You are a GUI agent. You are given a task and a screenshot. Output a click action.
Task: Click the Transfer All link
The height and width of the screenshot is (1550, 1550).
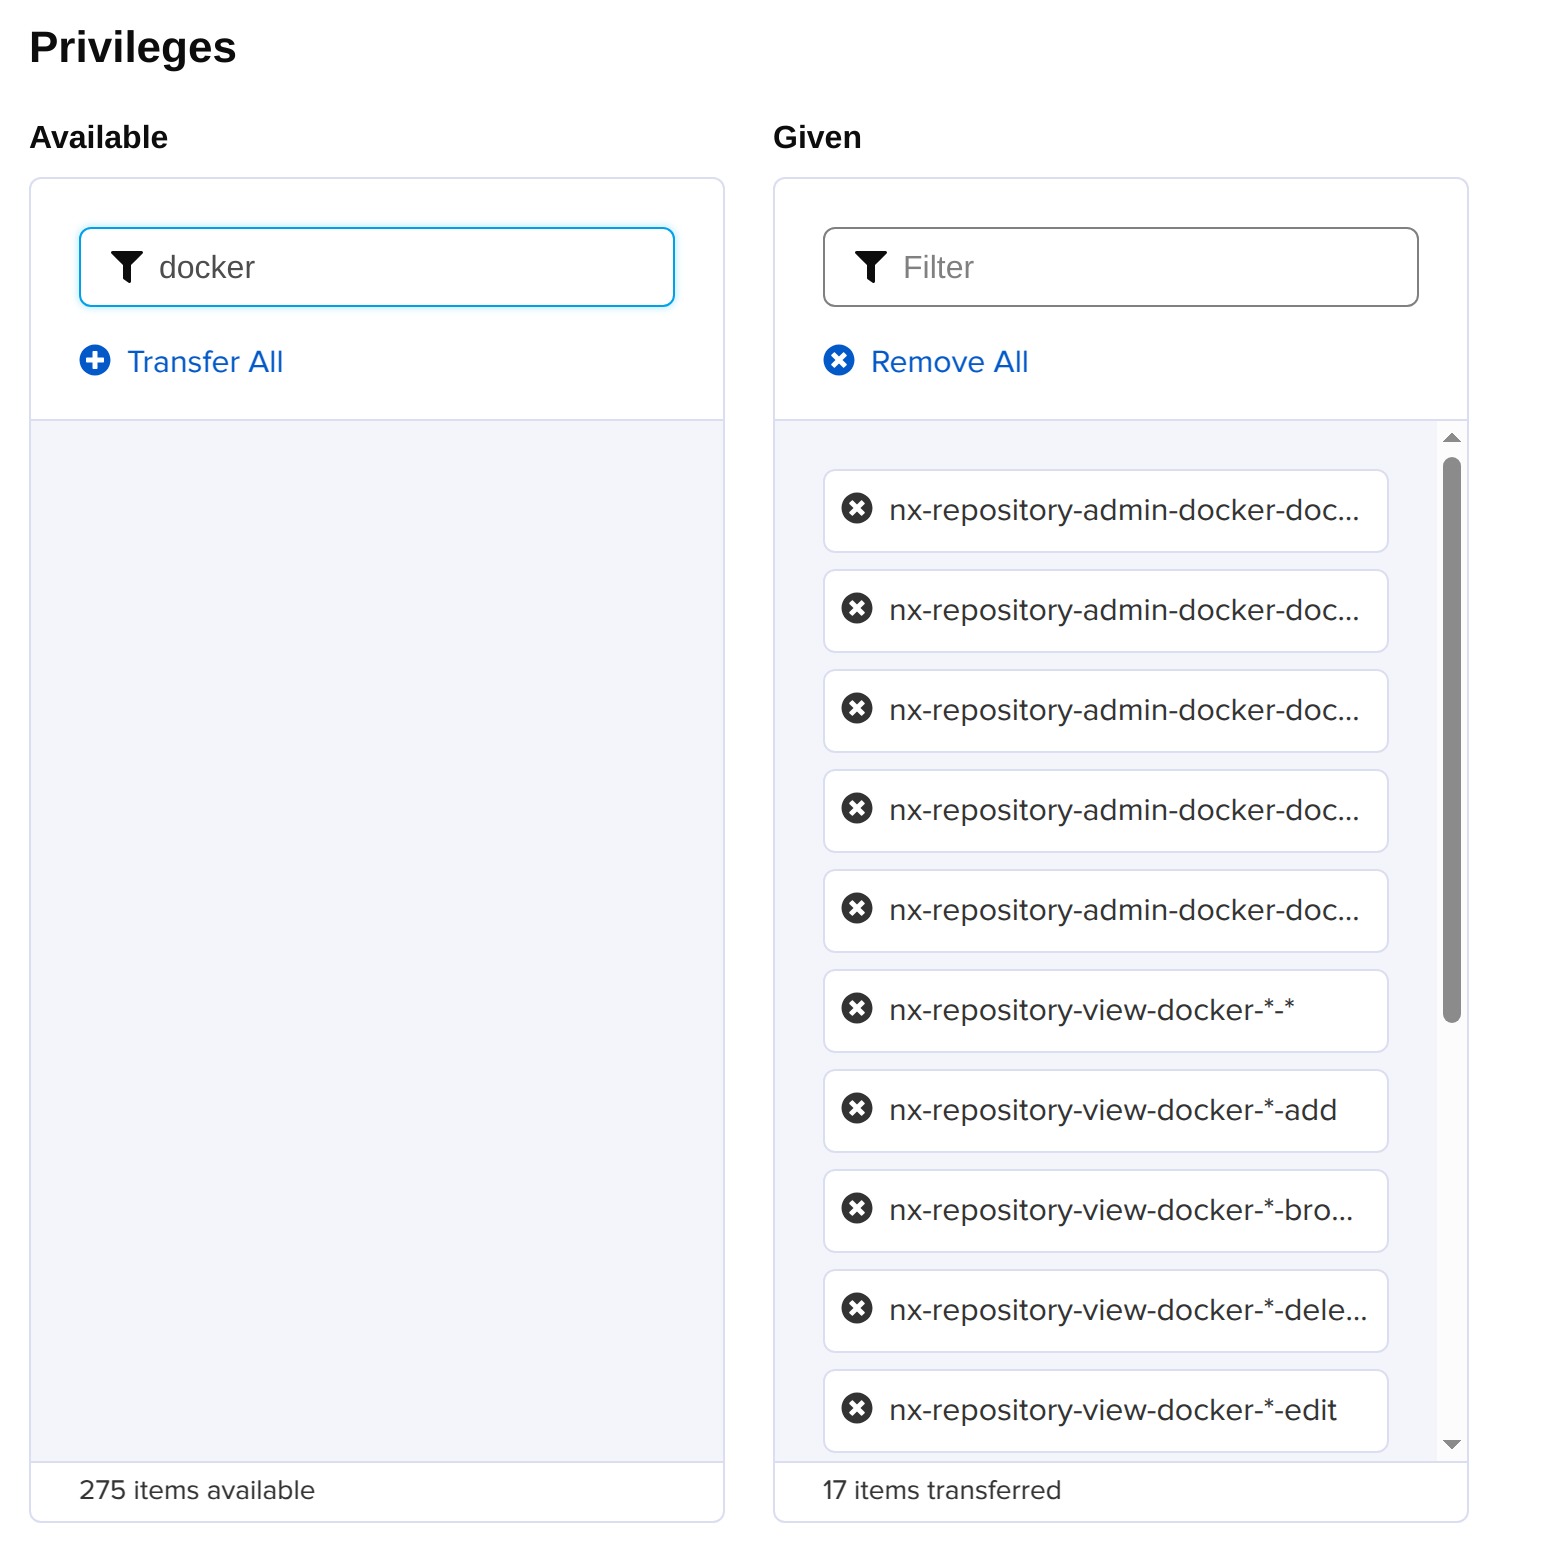pos(205,361)
